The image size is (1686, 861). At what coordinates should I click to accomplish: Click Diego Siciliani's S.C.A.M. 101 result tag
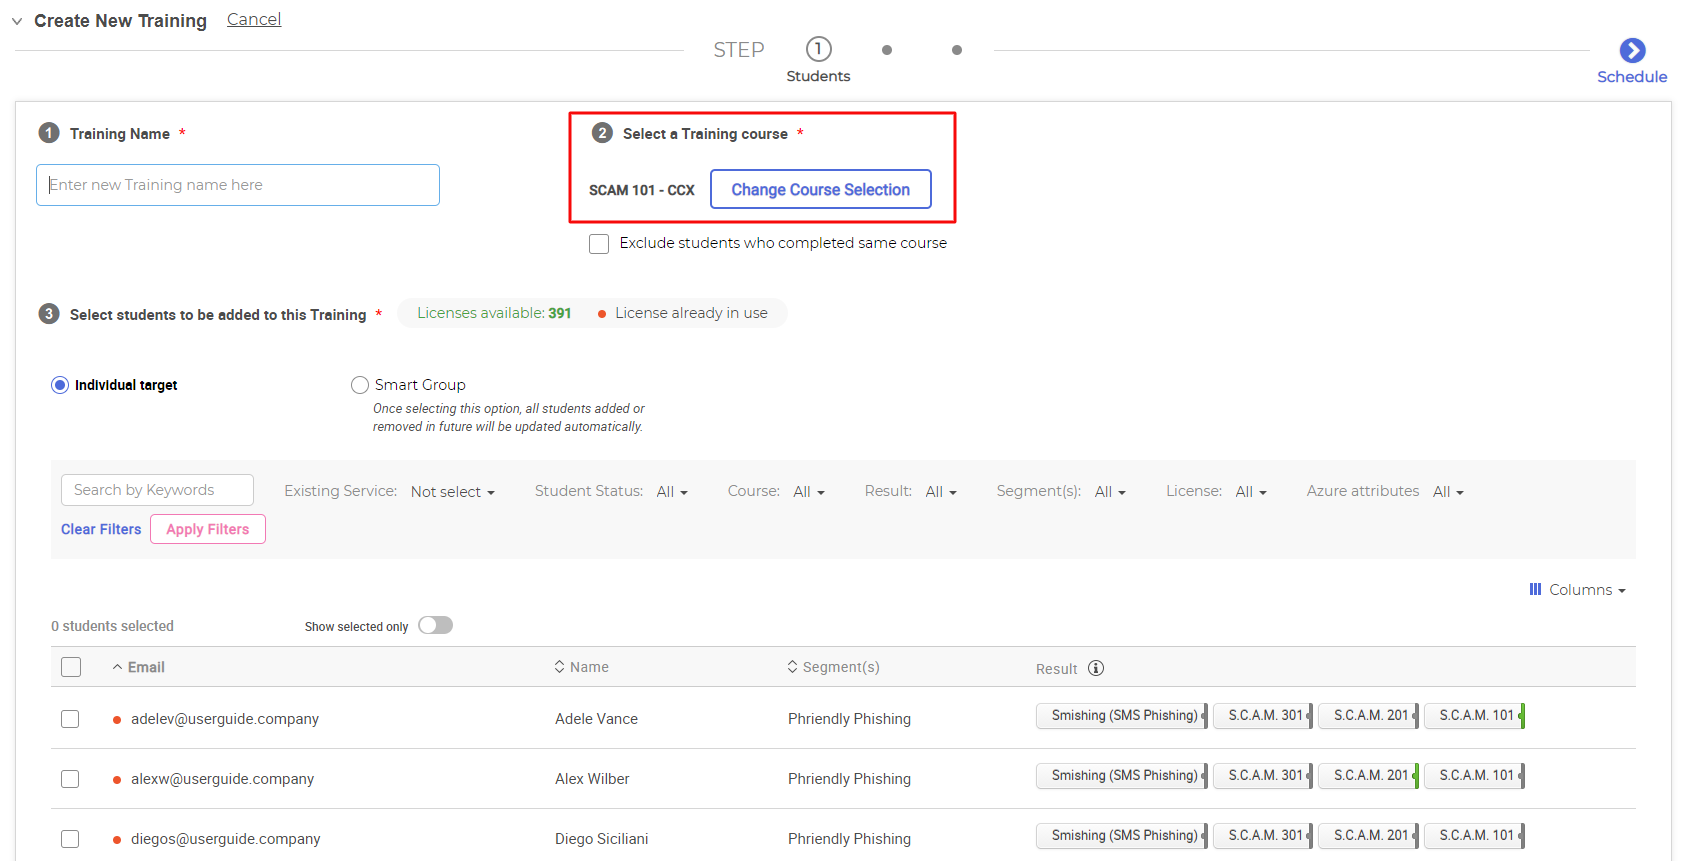click(x=1475, y=836)
